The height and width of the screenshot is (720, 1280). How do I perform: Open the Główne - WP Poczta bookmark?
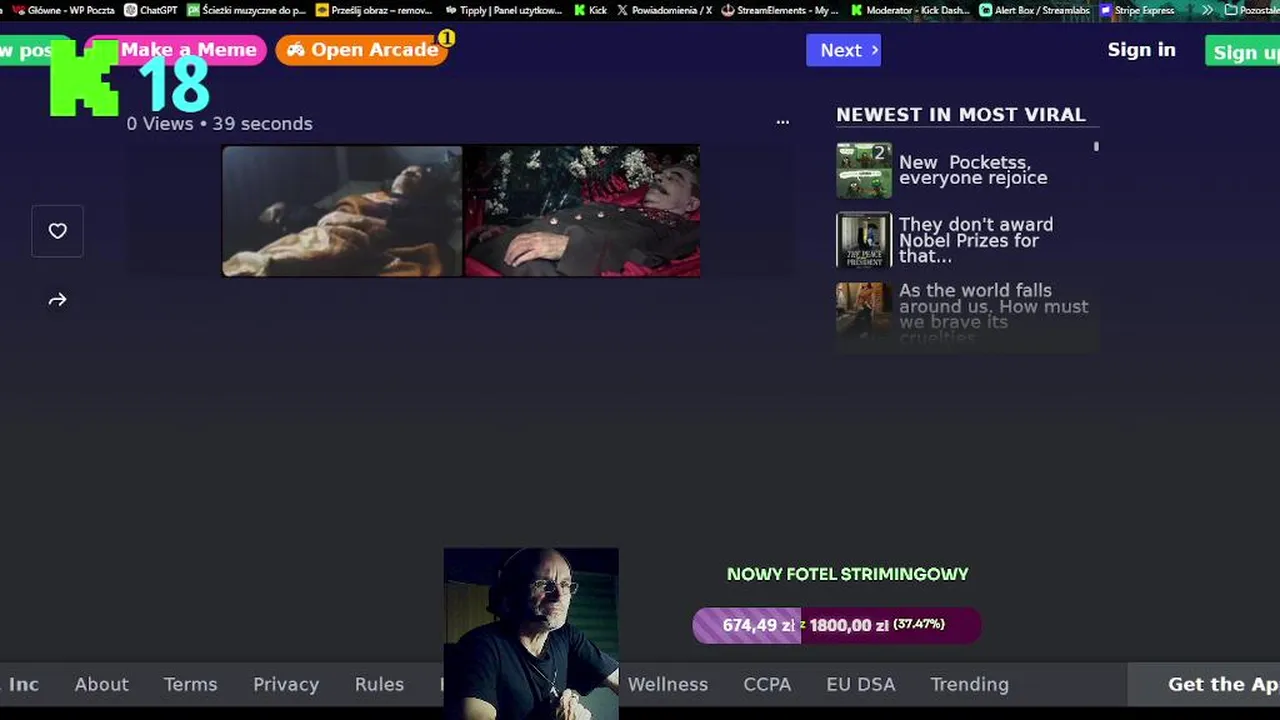(63, 10)
